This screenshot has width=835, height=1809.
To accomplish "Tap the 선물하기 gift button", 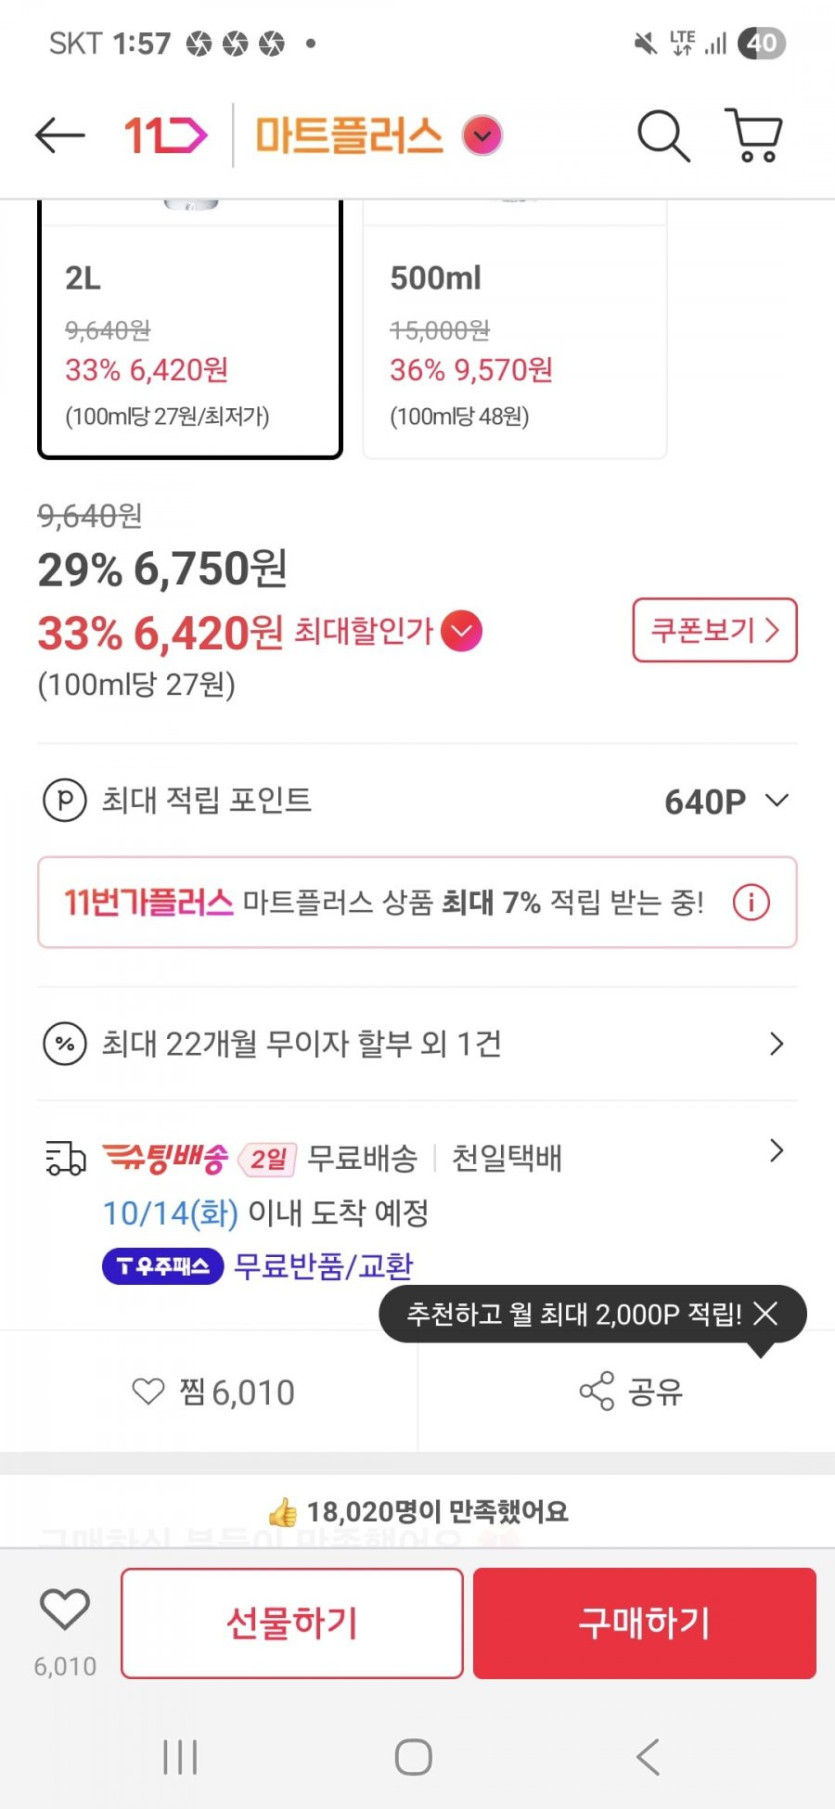I will point(292,1622).
